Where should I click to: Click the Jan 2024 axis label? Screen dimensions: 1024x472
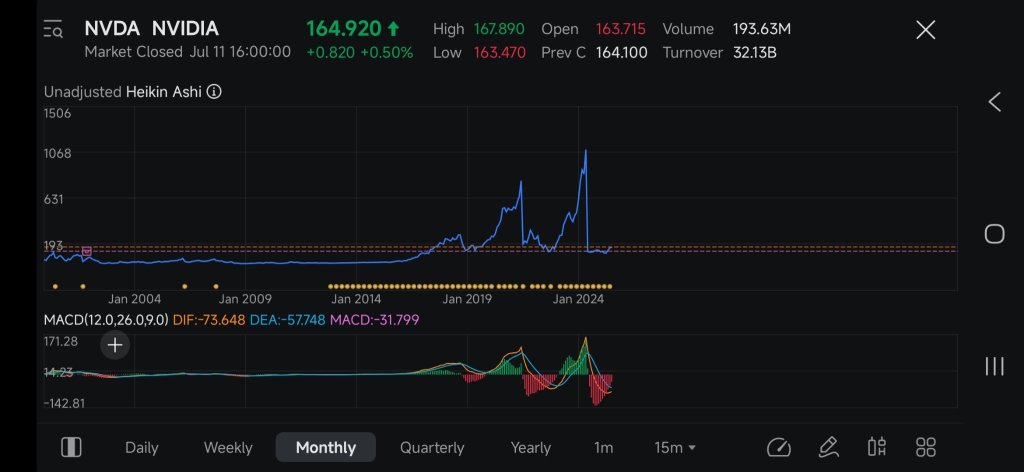tap(578, 300)
